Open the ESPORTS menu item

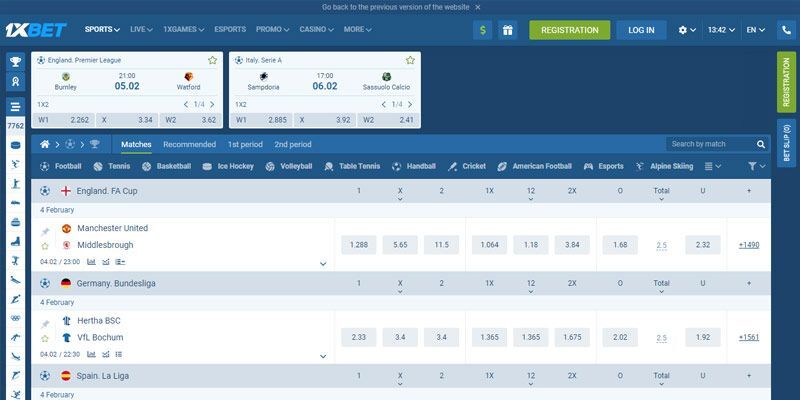(x=230, y=30)
